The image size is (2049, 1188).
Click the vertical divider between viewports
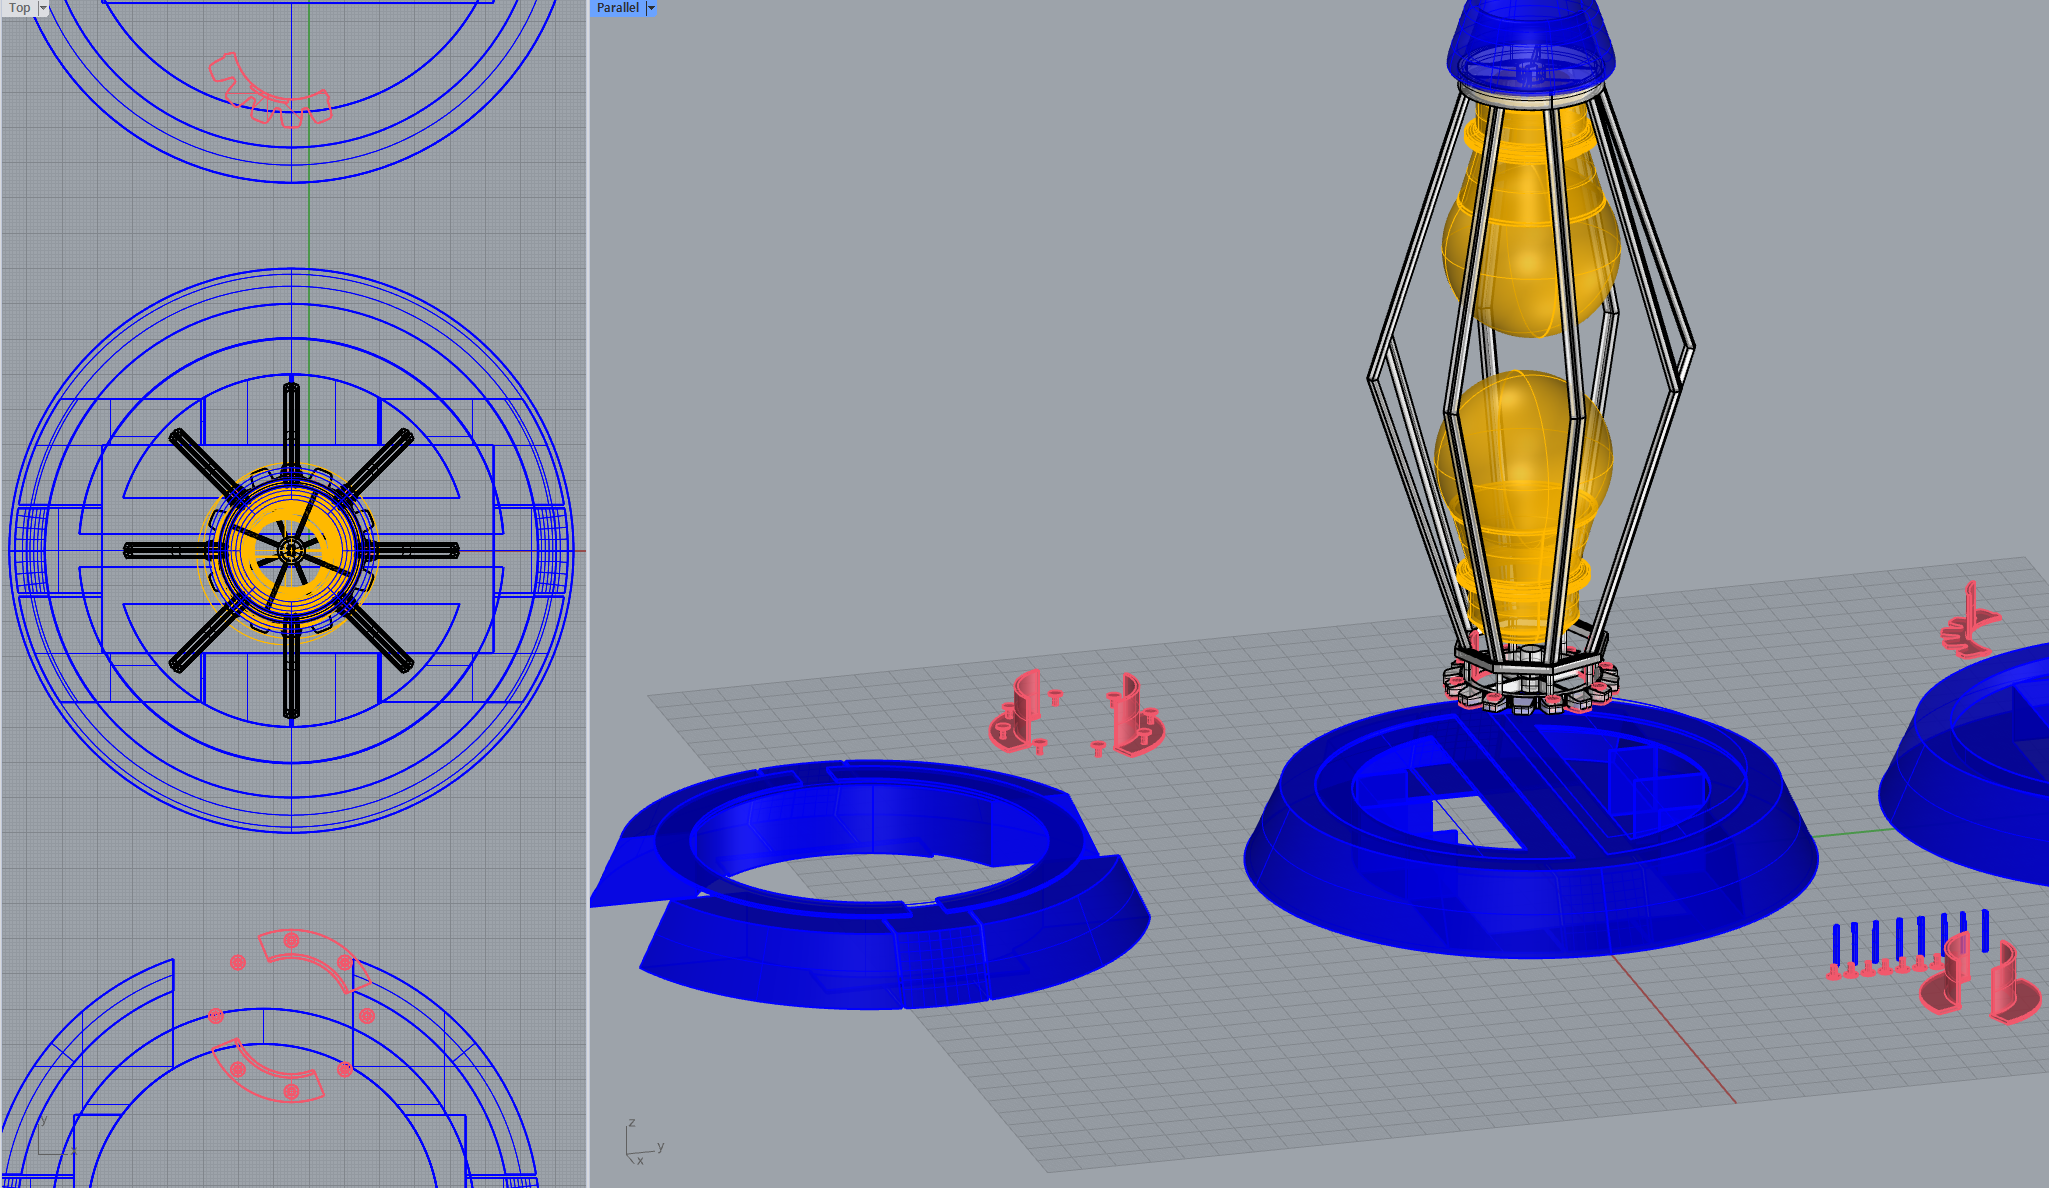coord(588,594)
